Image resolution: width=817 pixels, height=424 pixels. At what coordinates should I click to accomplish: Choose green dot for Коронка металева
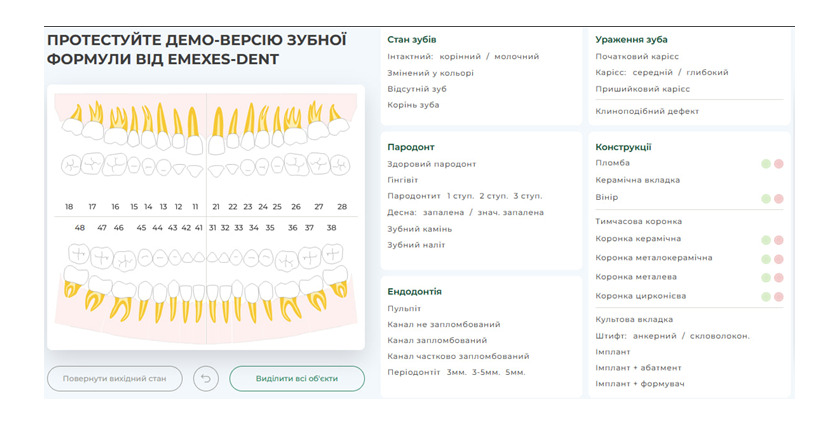(766, 277)
